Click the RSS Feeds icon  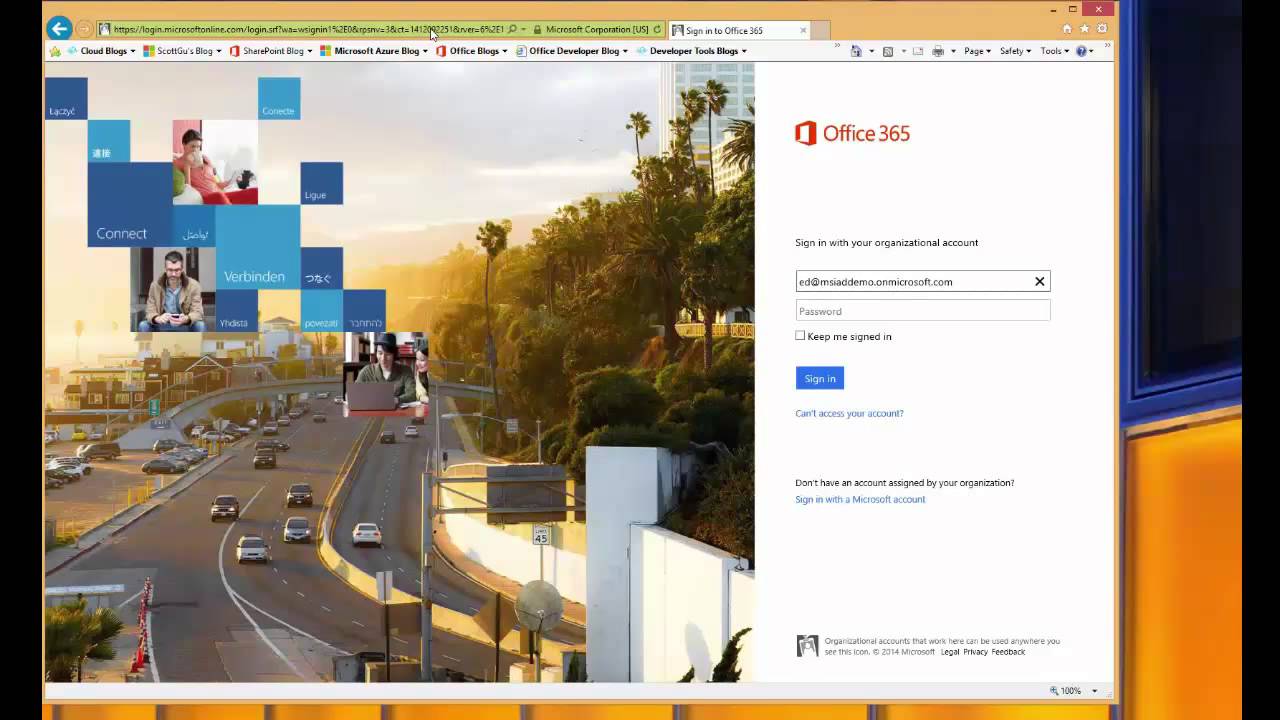point(888,51)
